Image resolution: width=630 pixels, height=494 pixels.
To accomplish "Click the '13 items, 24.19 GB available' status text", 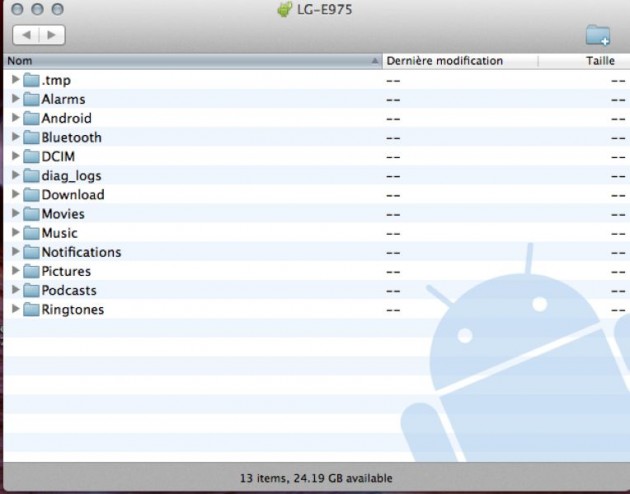I will click(316, 478).
